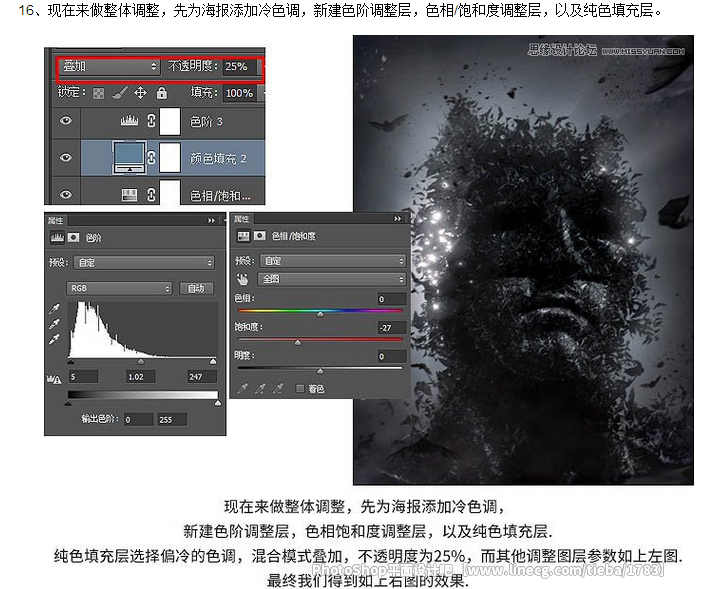Click levels adjustment icon in 色阶 panel

57,237
